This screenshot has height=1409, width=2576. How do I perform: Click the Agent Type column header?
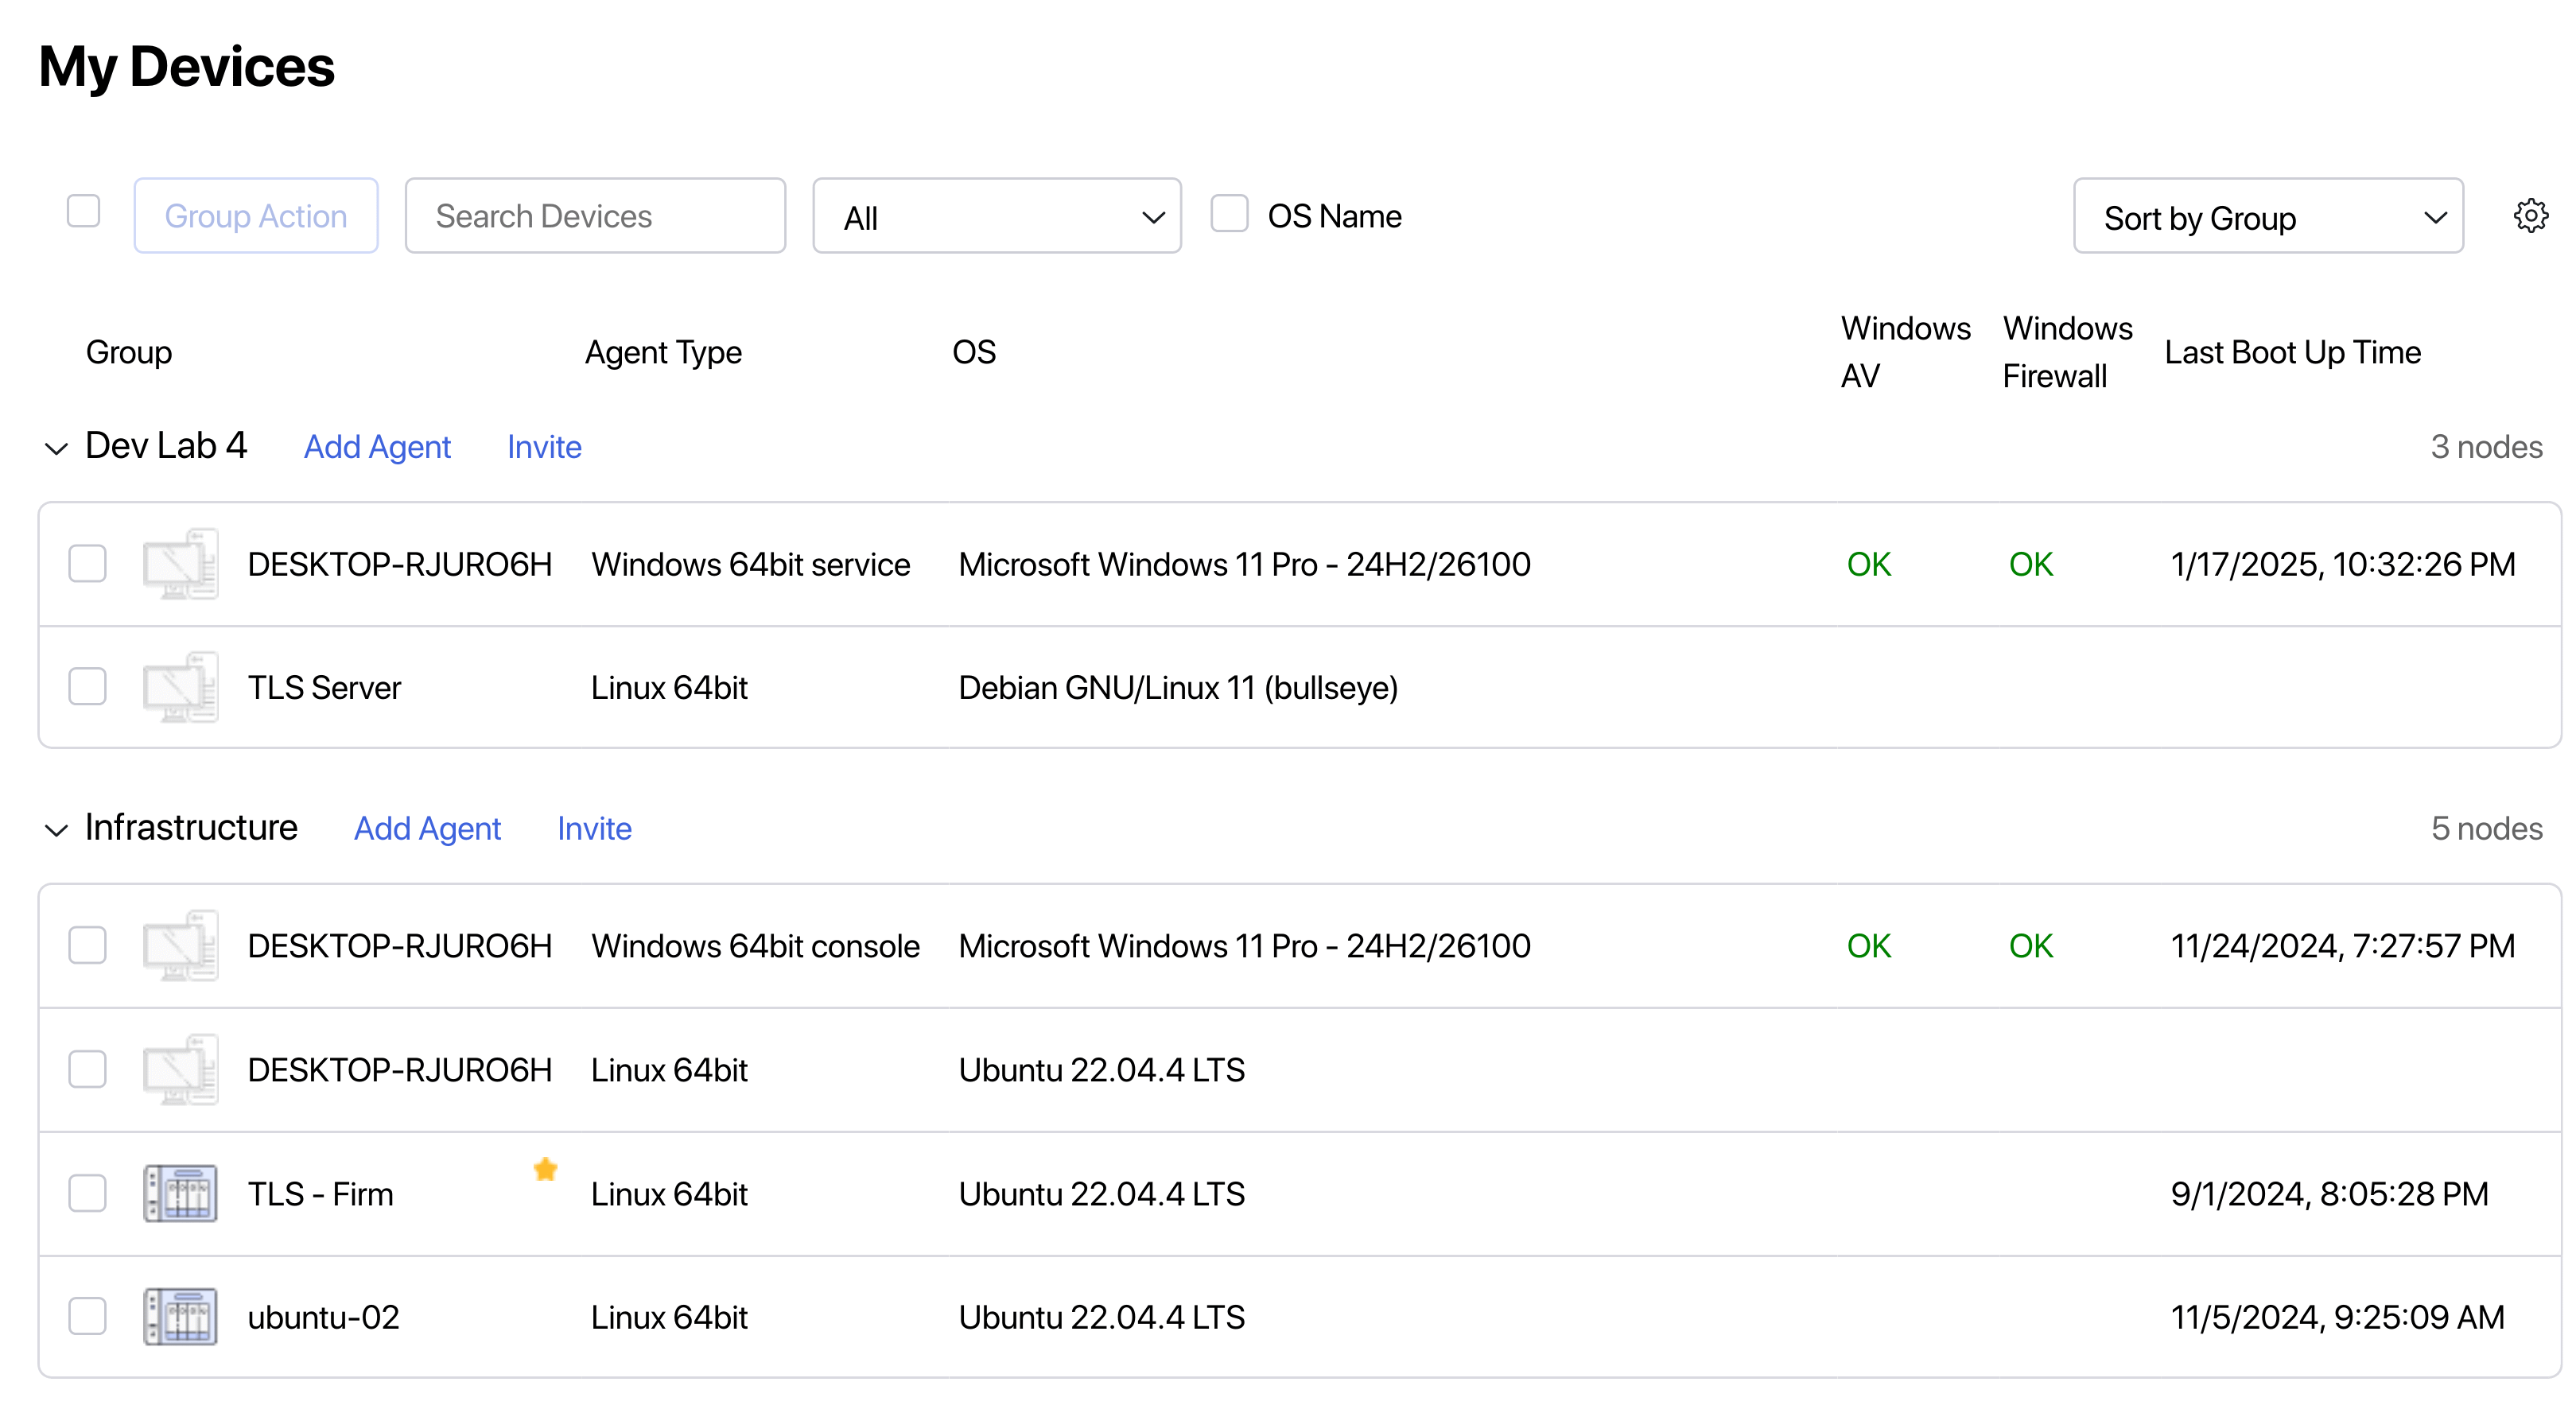tap(663, 352)
